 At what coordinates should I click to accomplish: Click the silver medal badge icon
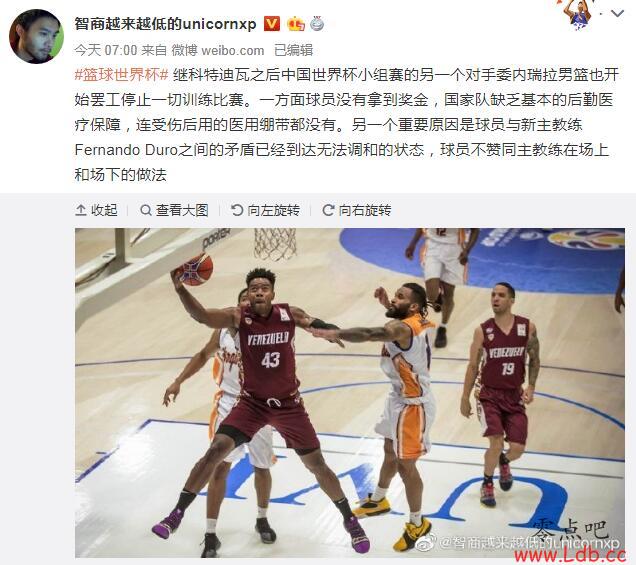pos(317,24)
